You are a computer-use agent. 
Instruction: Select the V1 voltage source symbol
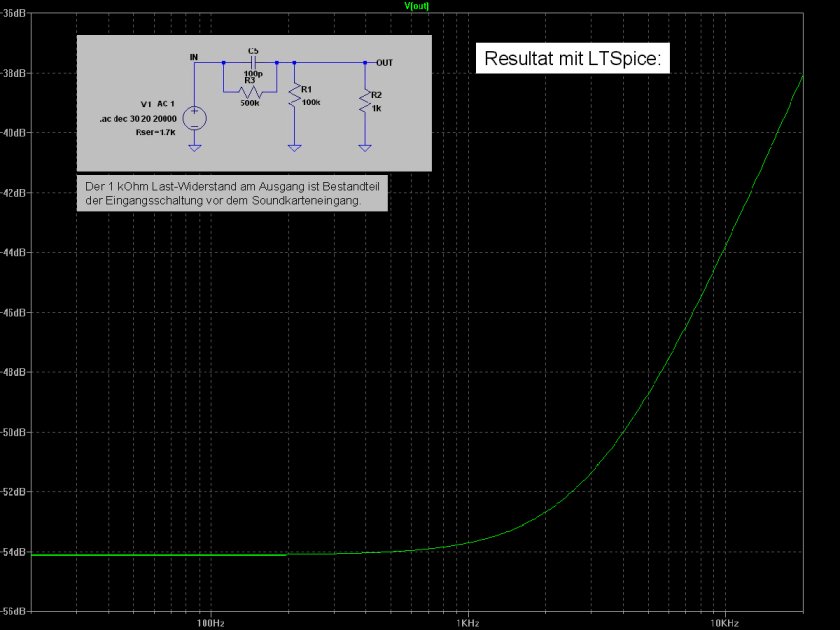click(x=195, y=119)
